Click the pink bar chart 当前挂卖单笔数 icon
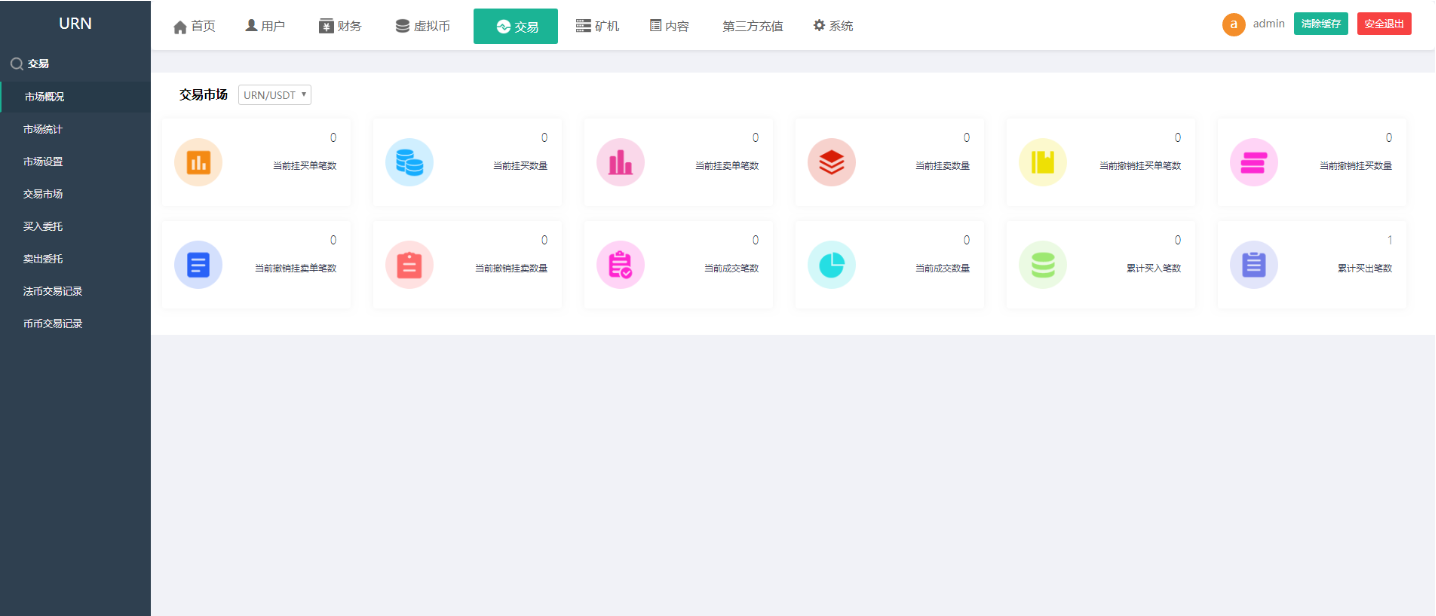The image size is (1436, 616). [620, 162]
